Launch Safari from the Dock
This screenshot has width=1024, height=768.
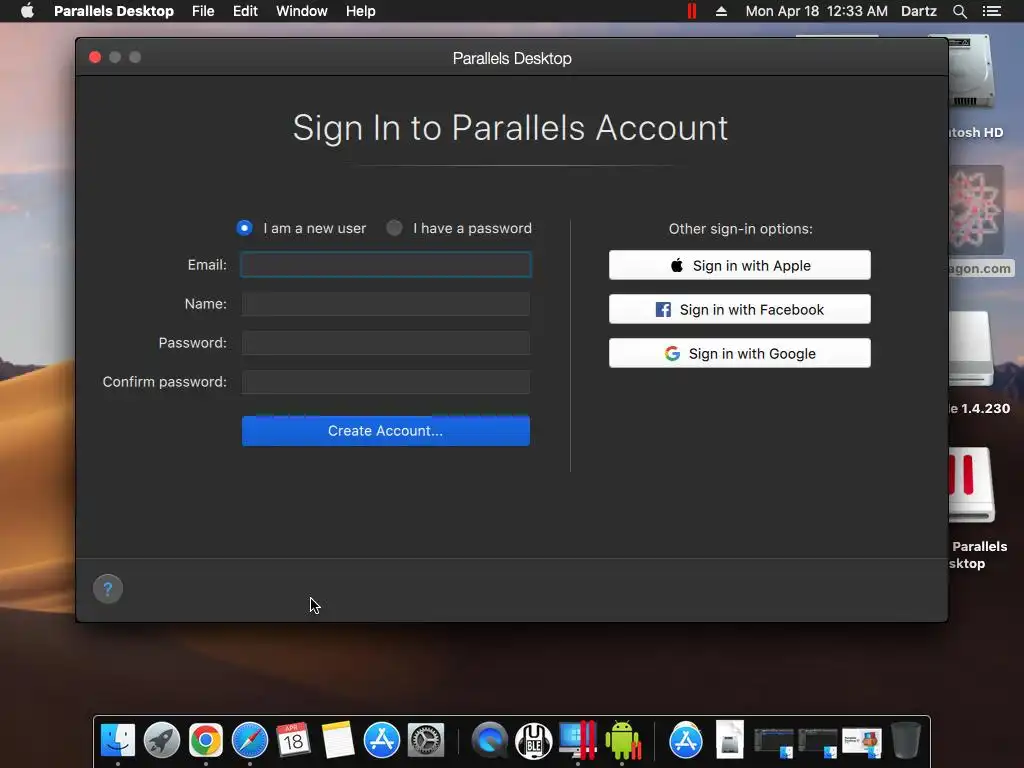pyautogui.click(x=249, y=740)
